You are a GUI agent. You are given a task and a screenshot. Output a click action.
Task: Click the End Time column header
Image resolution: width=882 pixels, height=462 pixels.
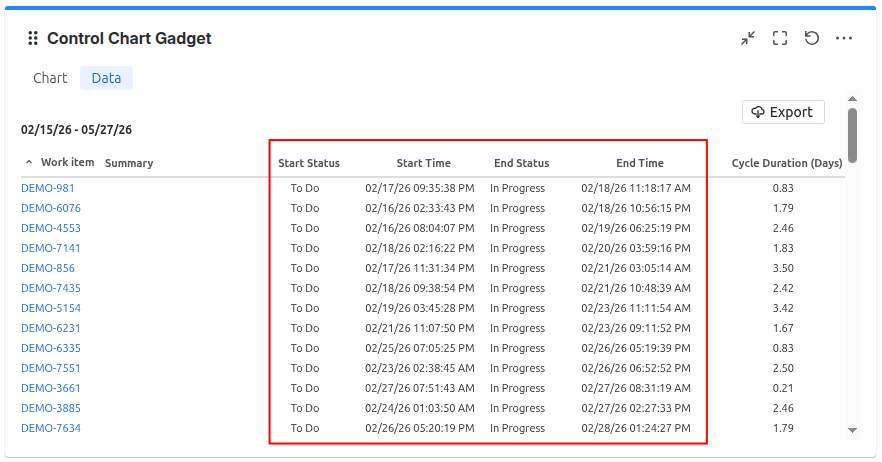click(x=640, y=163)
